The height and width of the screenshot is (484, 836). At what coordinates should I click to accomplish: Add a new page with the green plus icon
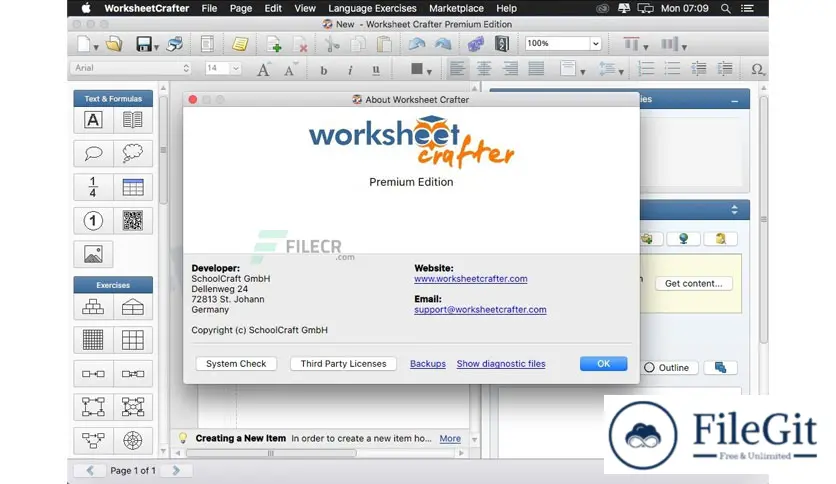click(x=274, y=44)
